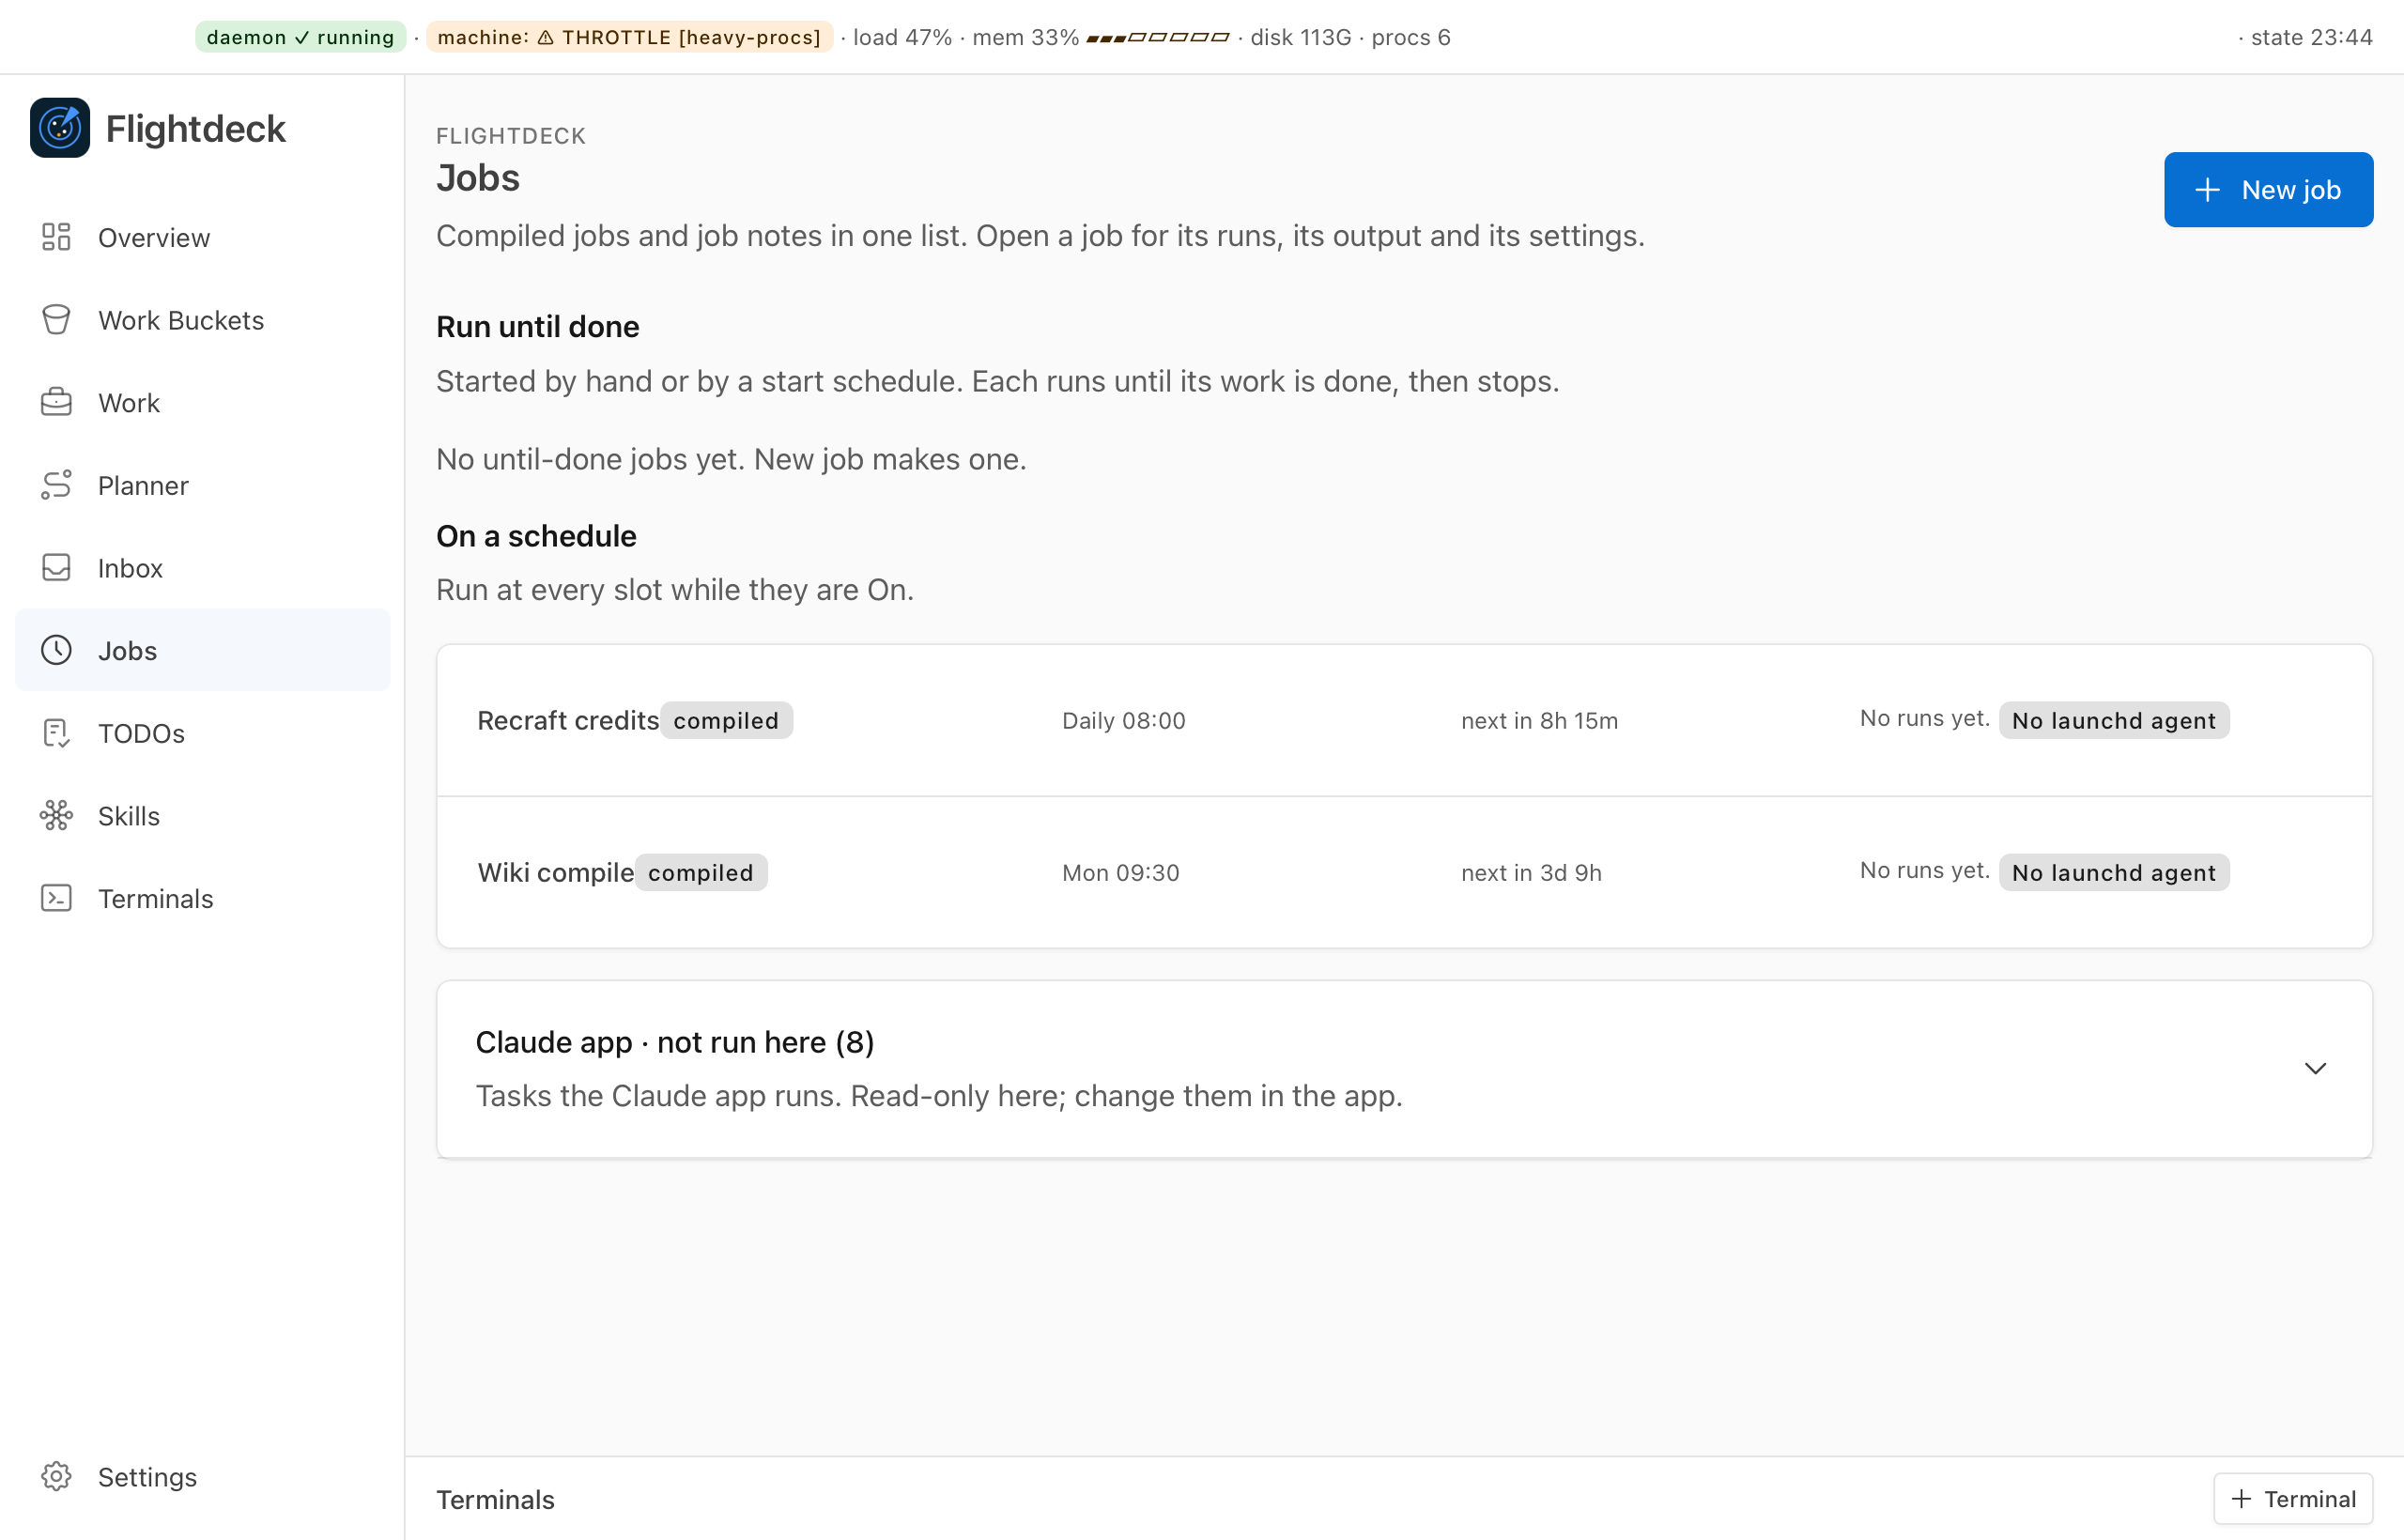The height and width of the screenshot is (1540, 2404).
Task: Go to Work Buckets
Action: (203, 320)
